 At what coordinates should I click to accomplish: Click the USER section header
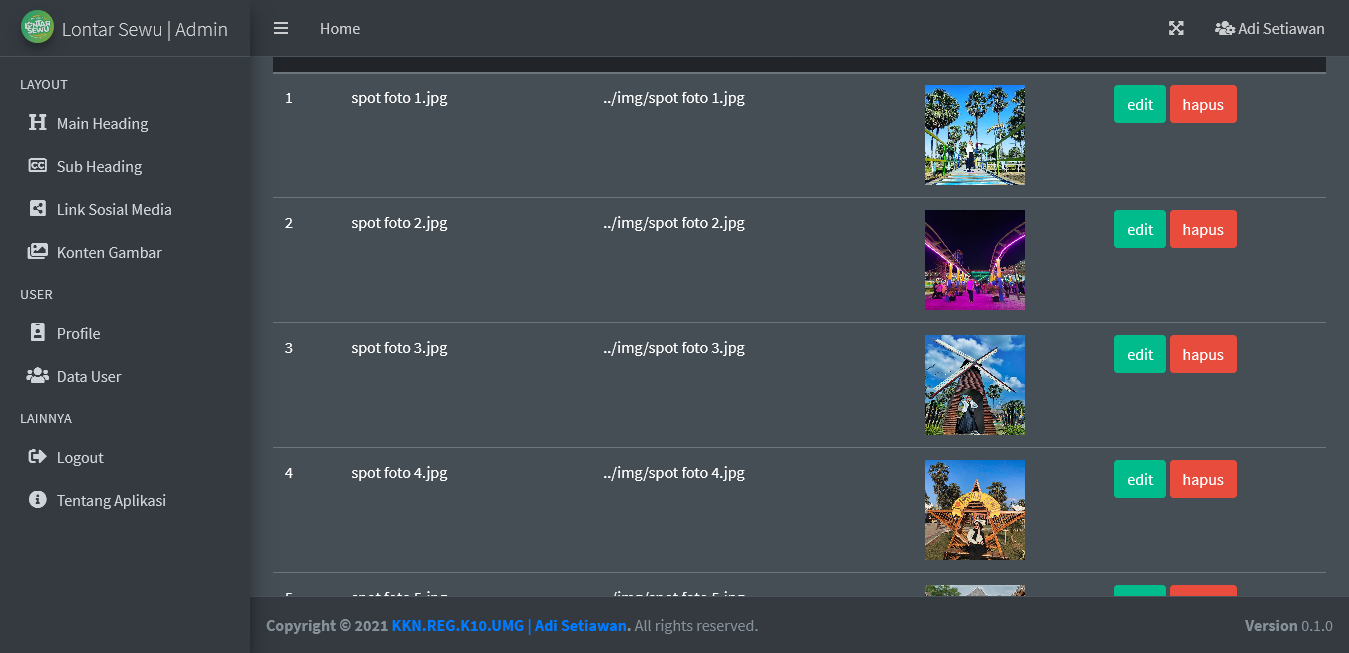[x=37, y=295]
